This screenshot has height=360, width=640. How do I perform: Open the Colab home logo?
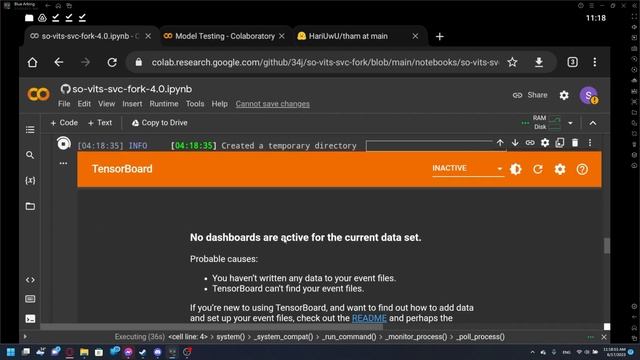point(38,94)
